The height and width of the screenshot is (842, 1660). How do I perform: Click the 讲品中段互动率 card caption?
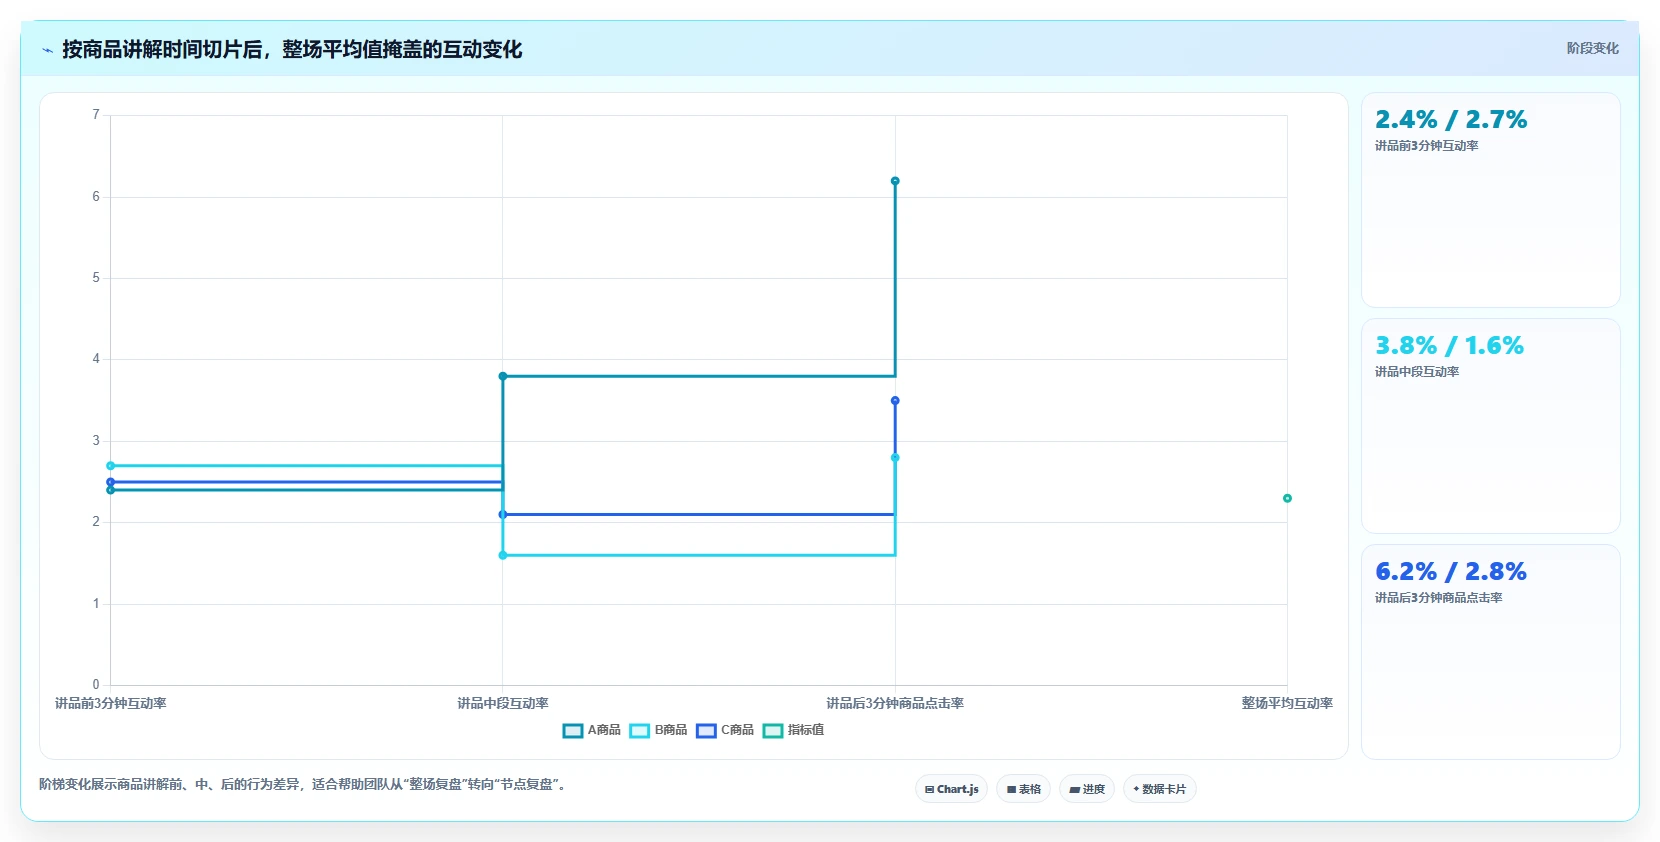pyautogui.click(x=1416, y=372)
